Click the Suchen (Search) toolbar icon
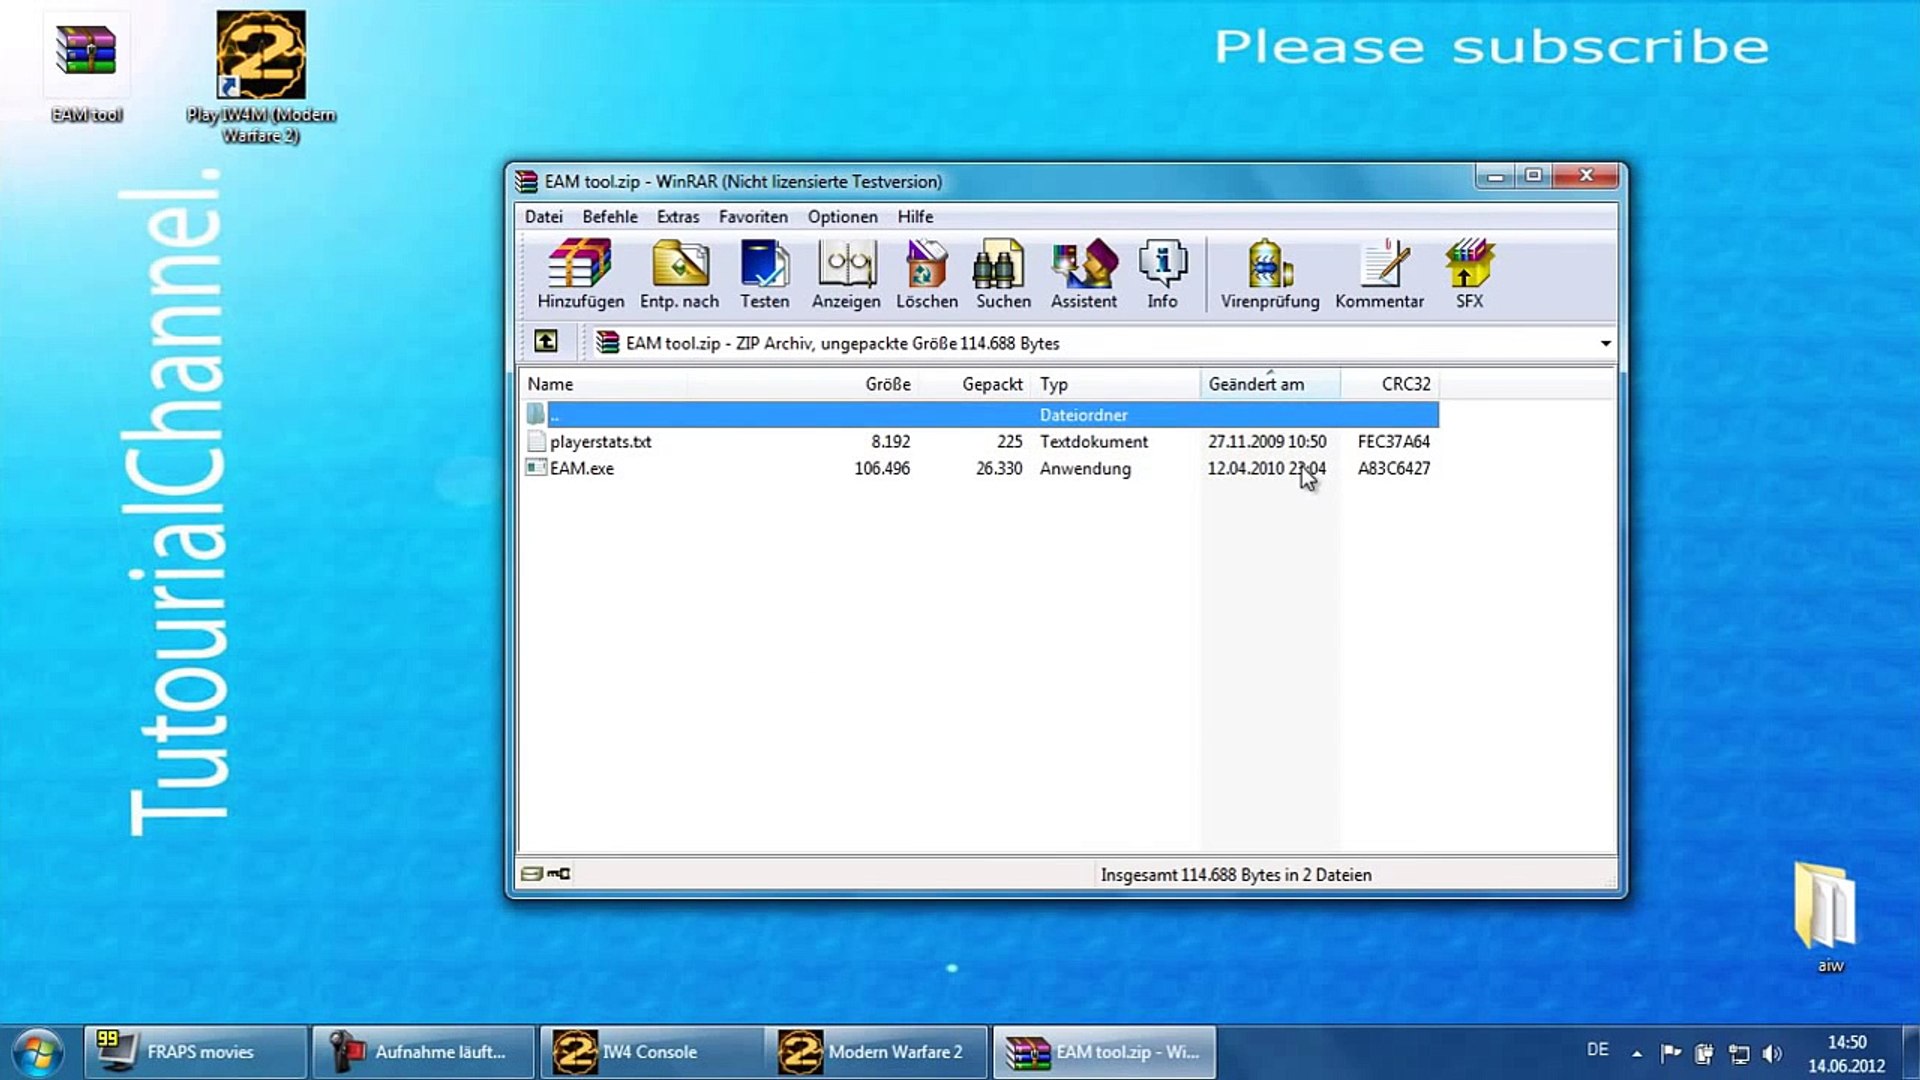This screenshot has width=1920, height=1080. coord(1004,273)
